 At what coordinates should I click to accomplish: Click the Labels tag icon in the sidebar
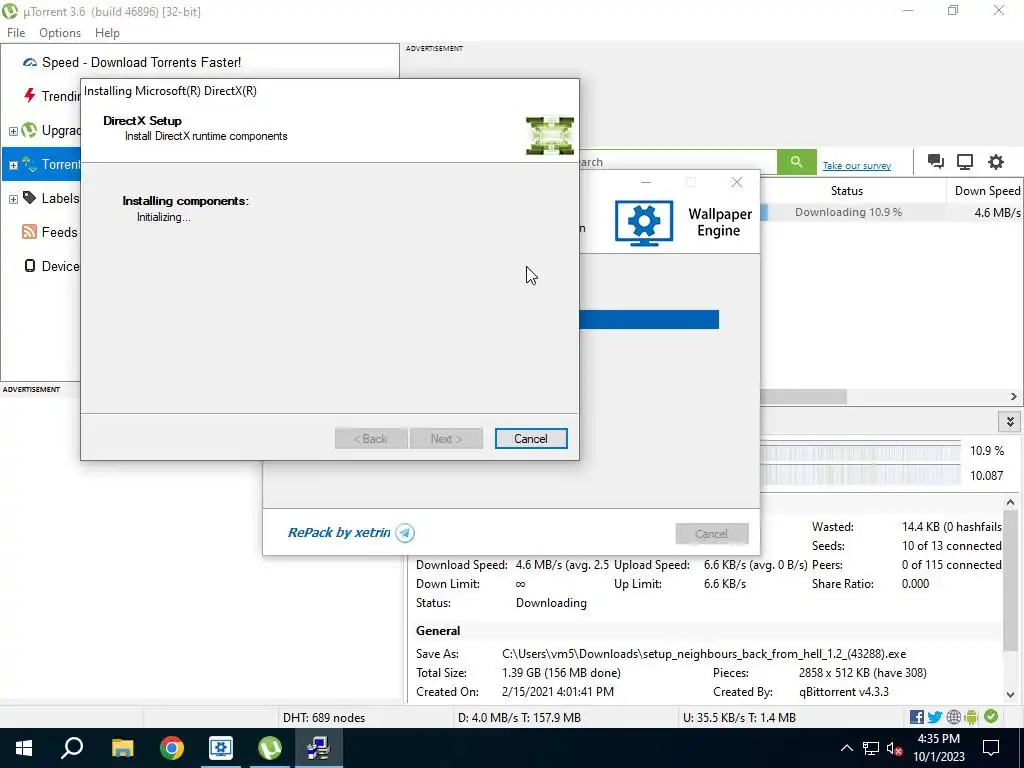[x=29, y=198]
